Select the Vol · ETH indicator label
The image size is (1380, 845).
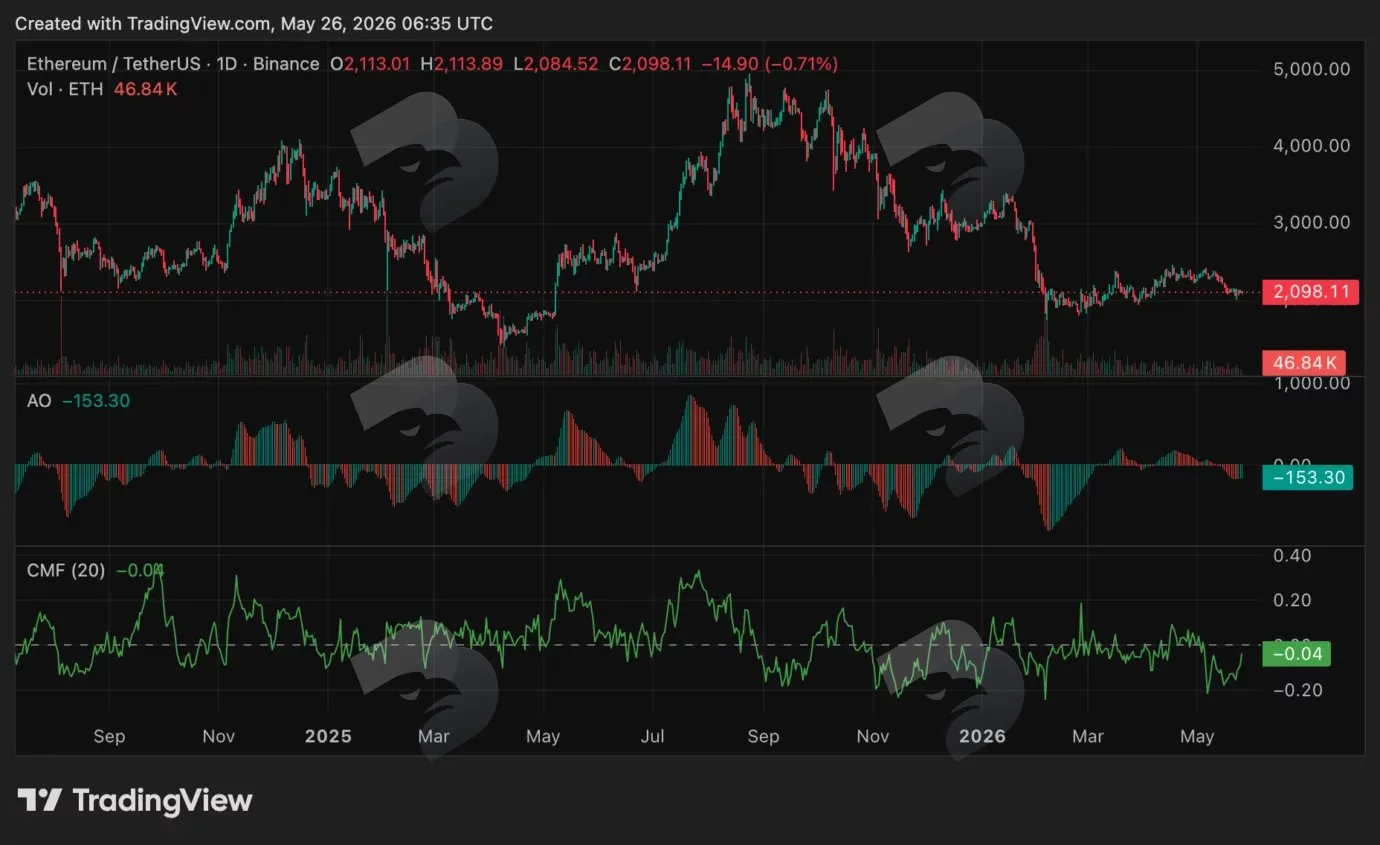[x=65, y=89]
